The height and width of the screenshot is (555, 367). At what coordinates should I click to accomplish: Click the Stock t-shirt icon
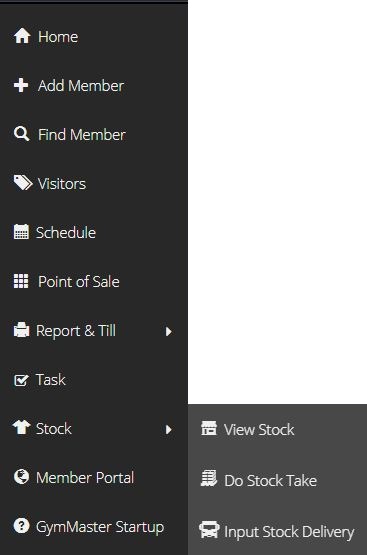click(x=21, y=427)
